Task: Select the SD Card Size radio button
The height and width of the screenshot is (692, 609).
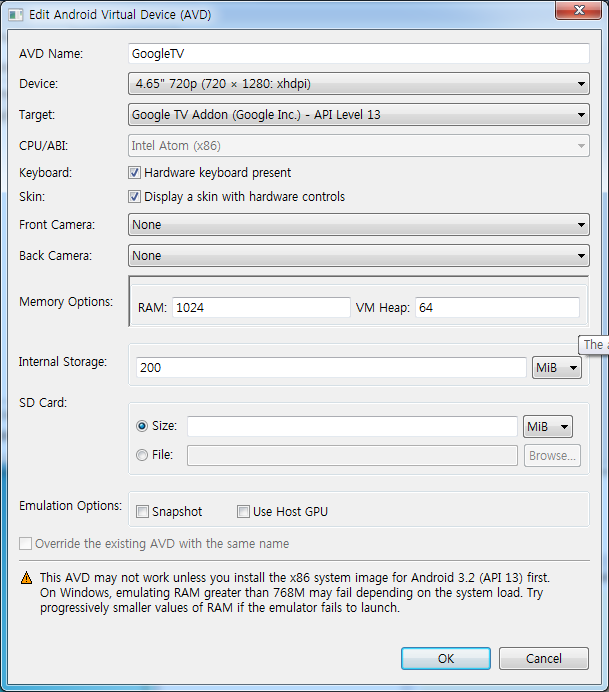Action: [x=142, y=426]
